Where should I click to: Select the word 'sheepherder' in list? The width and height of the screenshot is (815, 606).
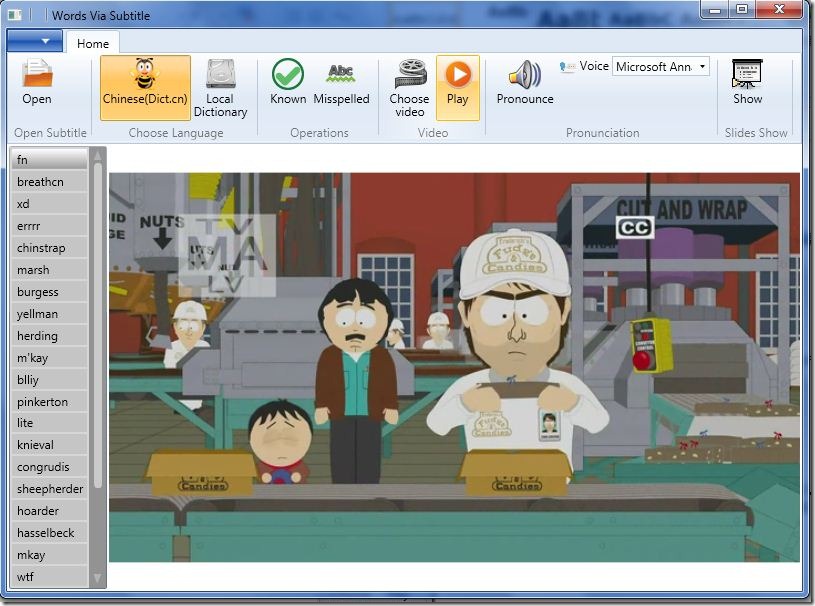(x=48, y=489)
